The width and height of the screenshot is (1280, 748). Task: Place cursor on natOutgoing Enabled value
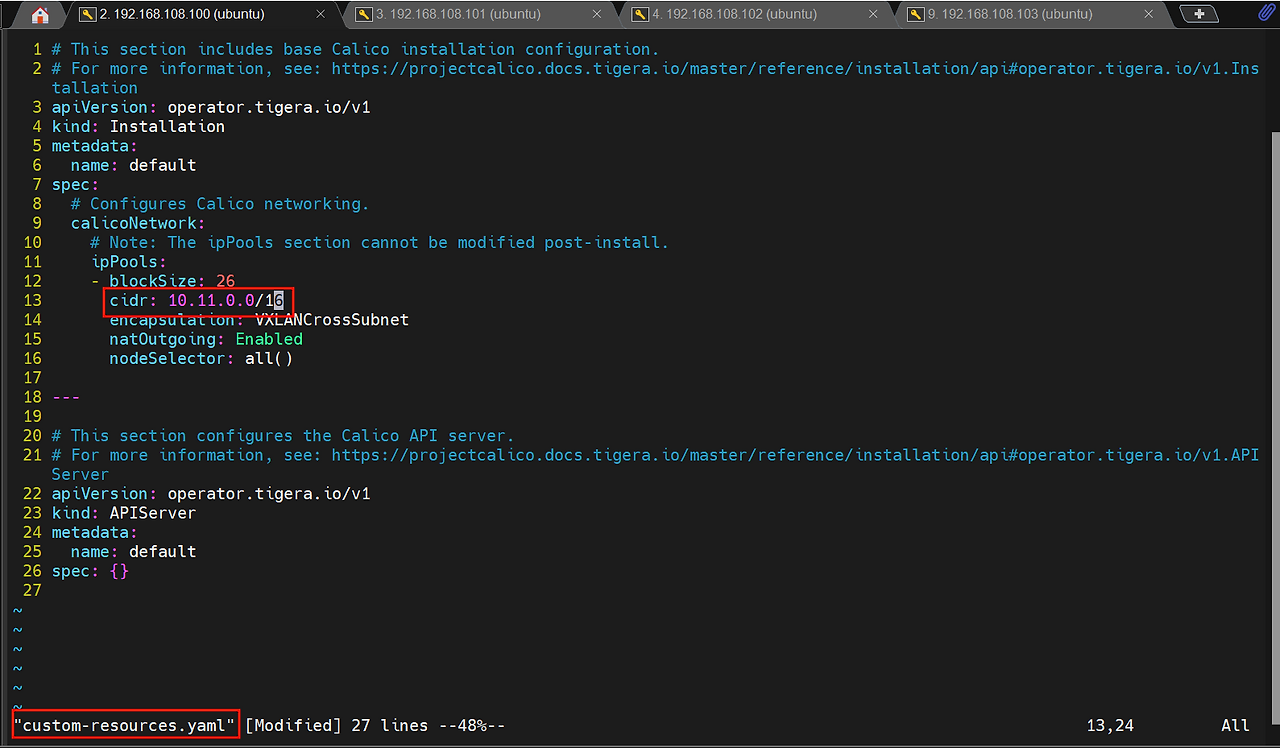point(269,339)
